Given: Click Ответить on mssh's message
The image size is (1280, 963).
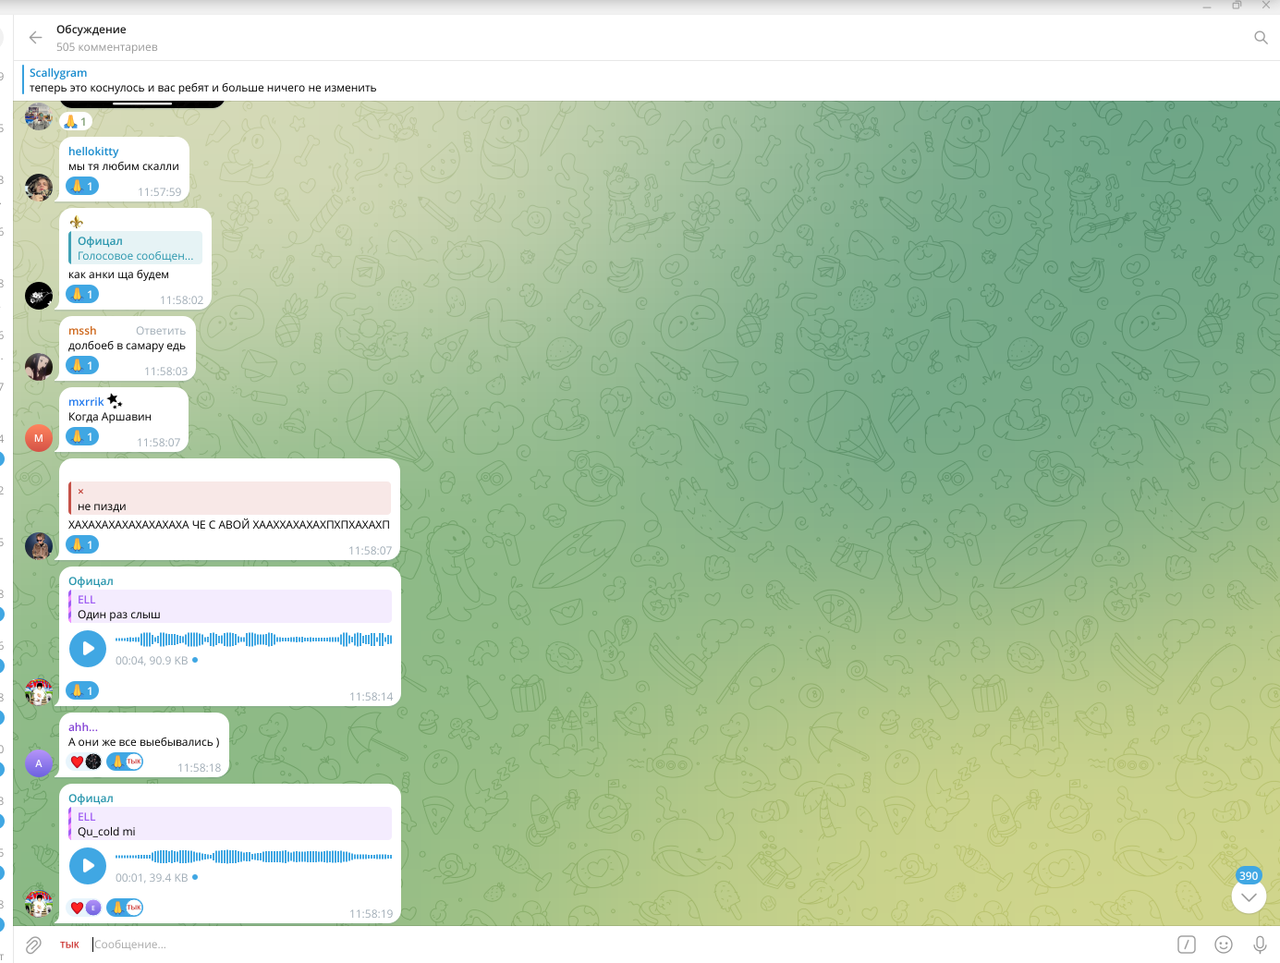Looking at the screenshot, I should coord(160,331).
